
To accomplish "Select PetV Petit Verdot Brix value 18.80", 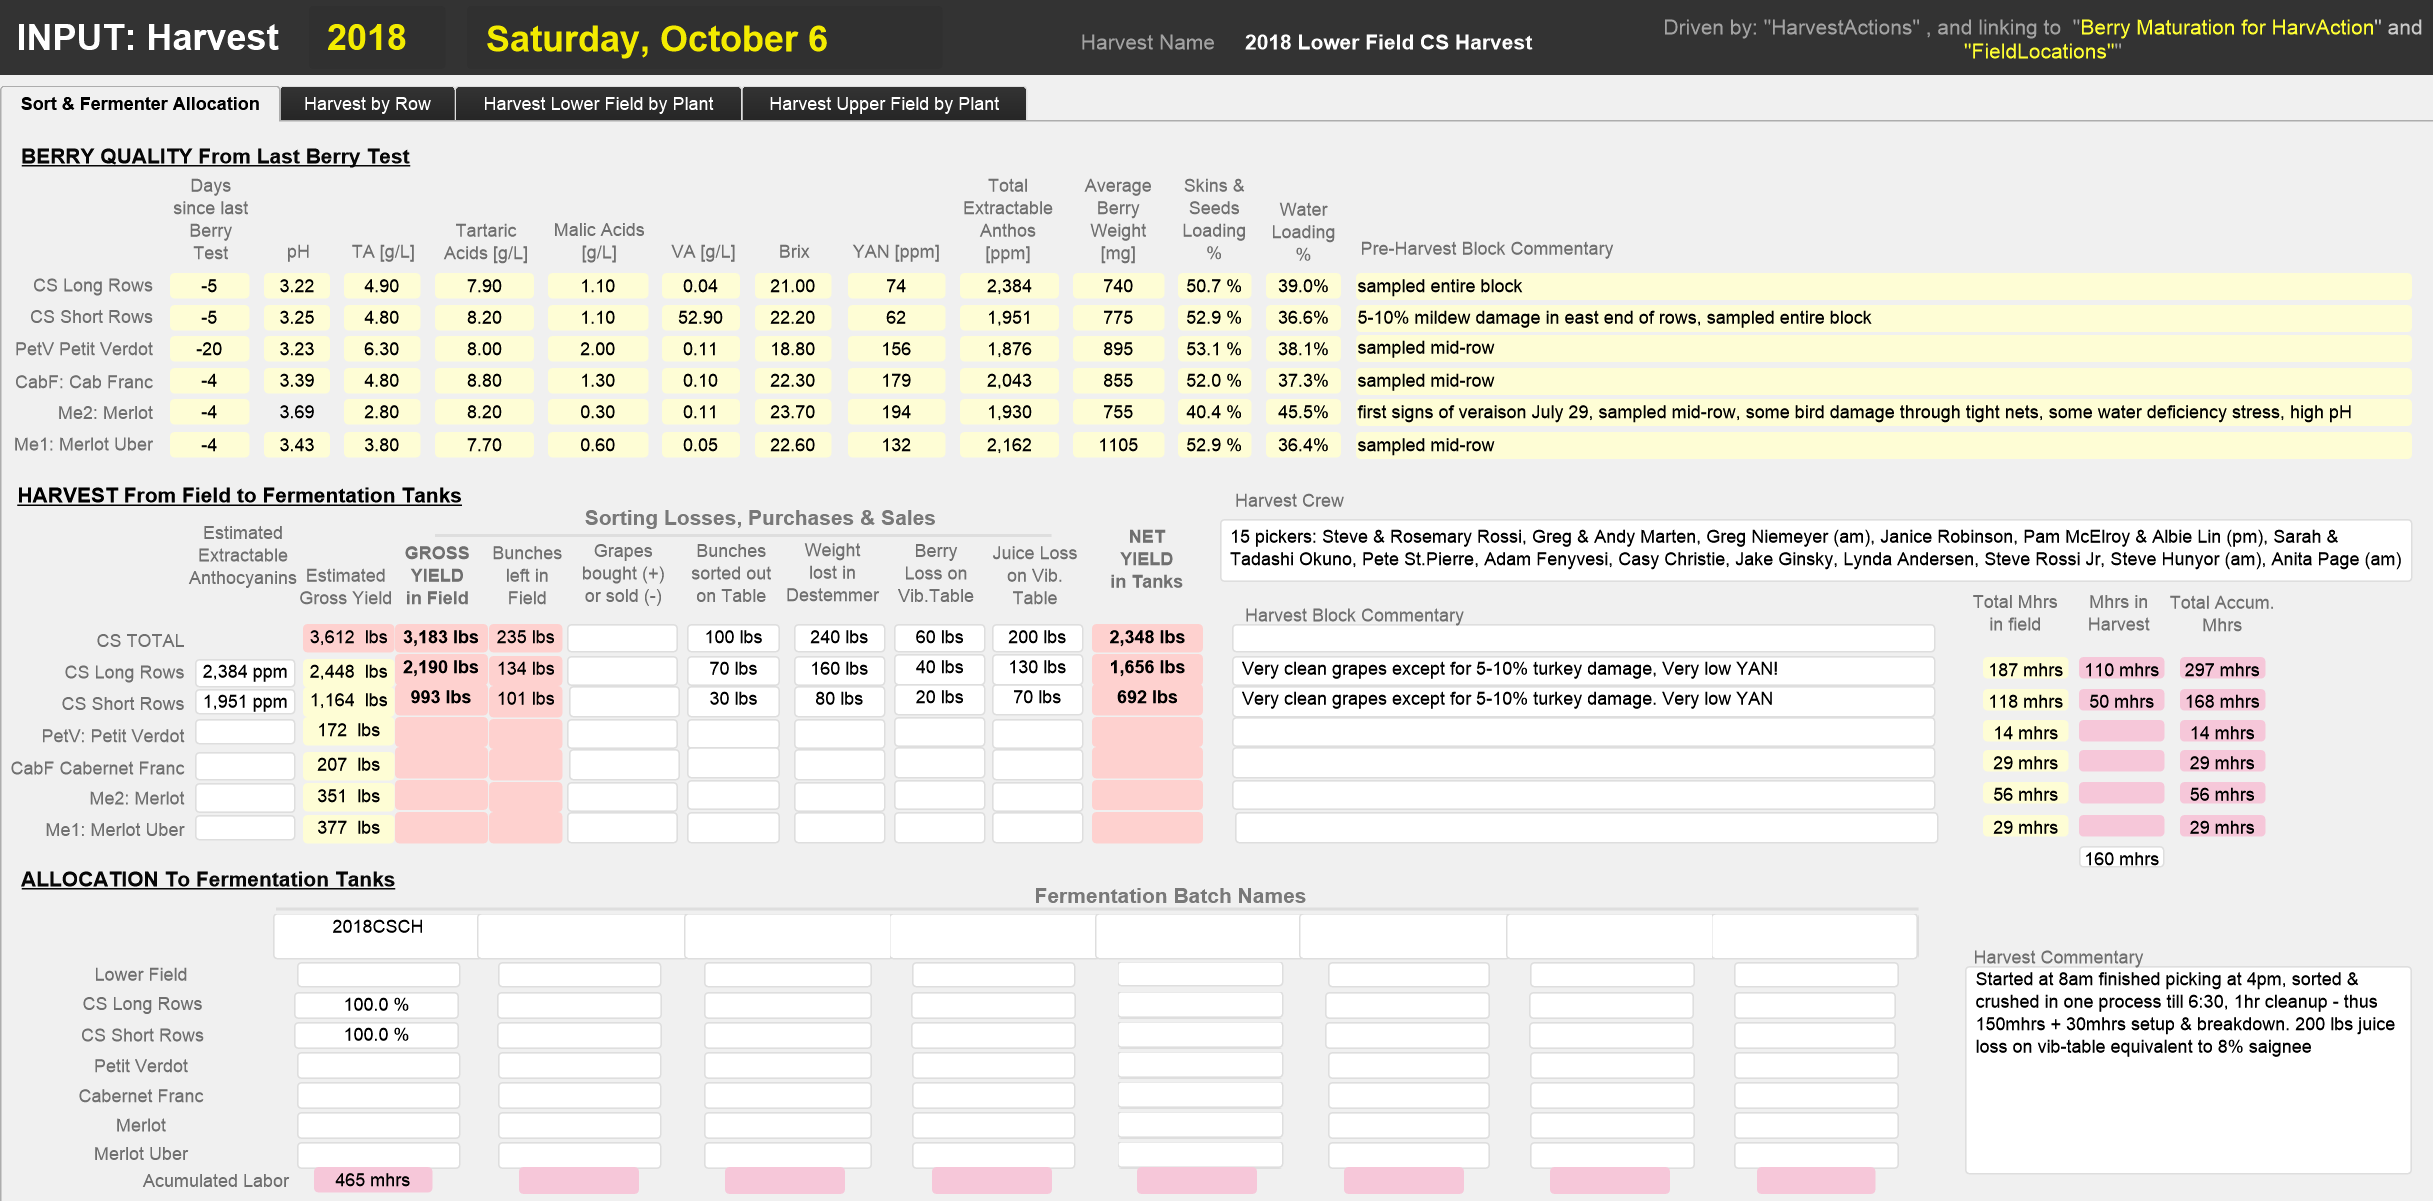I will pyautogui.click(x=792, y=349).
